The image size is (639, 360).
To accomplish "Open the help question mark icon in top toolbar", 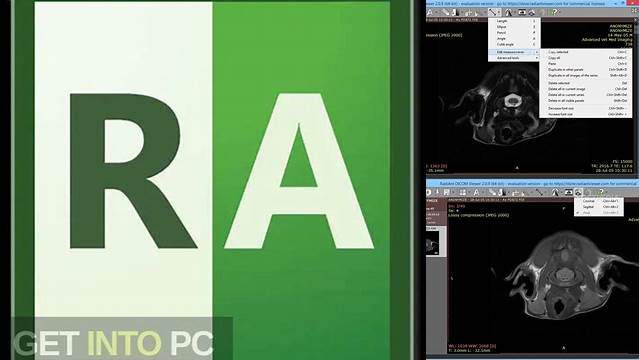I will [555, 12].
